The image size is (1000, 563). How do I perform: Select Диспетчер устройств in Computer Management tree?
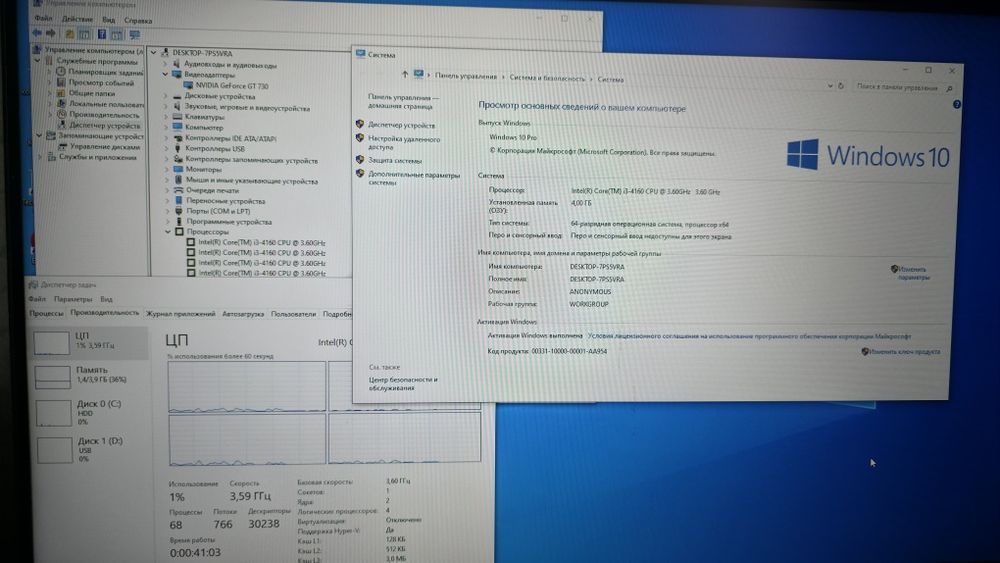pyautogui.click(x=105, y=125)
